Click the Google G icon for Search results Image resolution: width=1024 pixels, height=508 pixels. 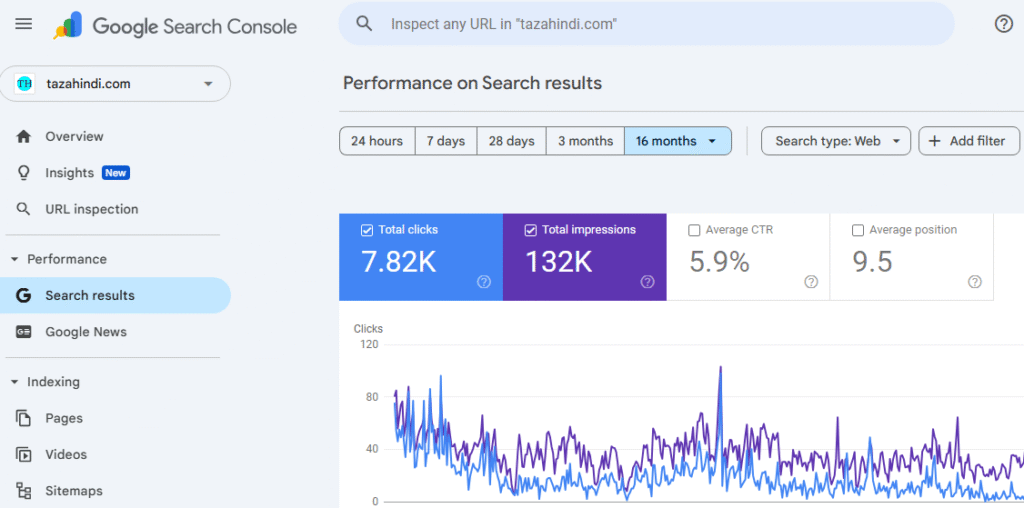coord(24,296)
